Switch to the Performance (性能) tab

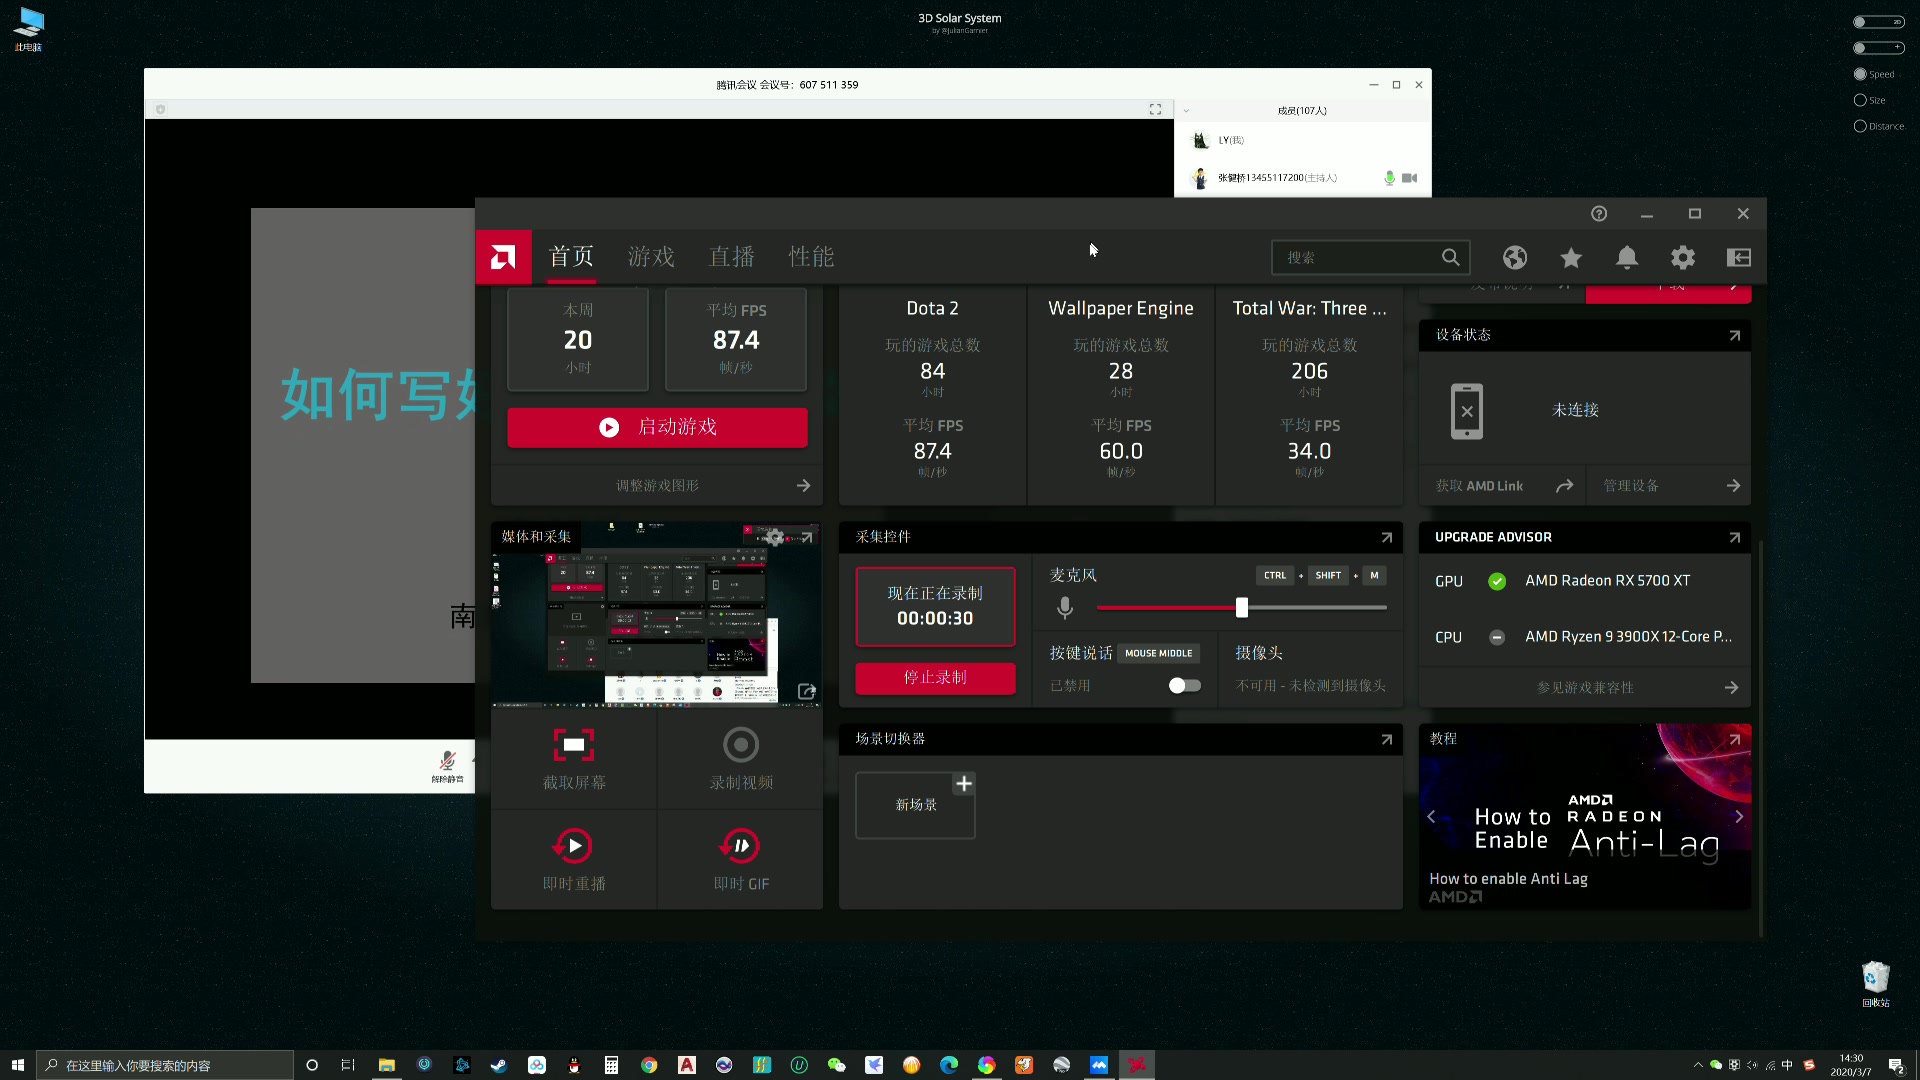click(811, 257)
